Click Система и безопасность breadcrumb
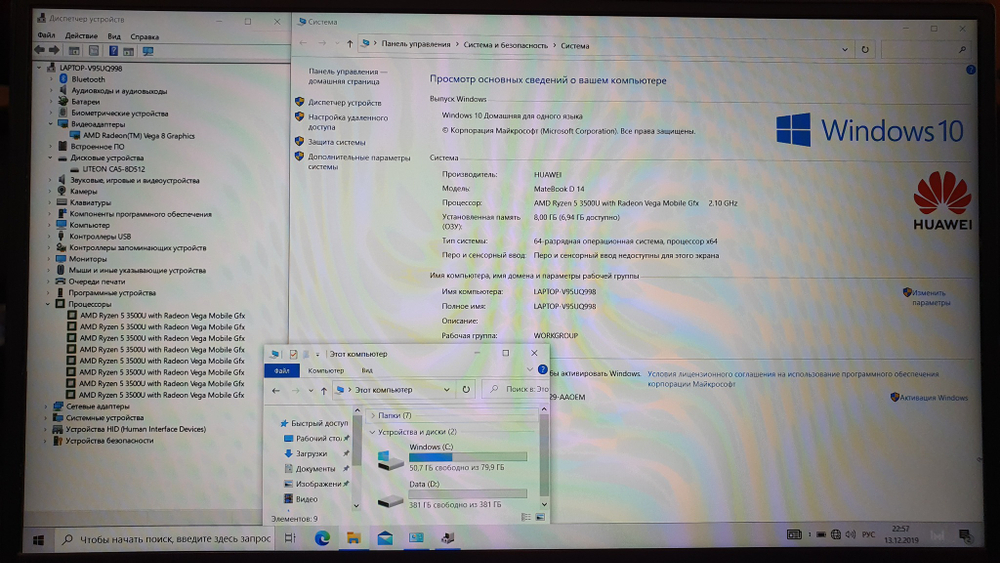Viewport: 1000px width, 563px height. click(505, 45)
